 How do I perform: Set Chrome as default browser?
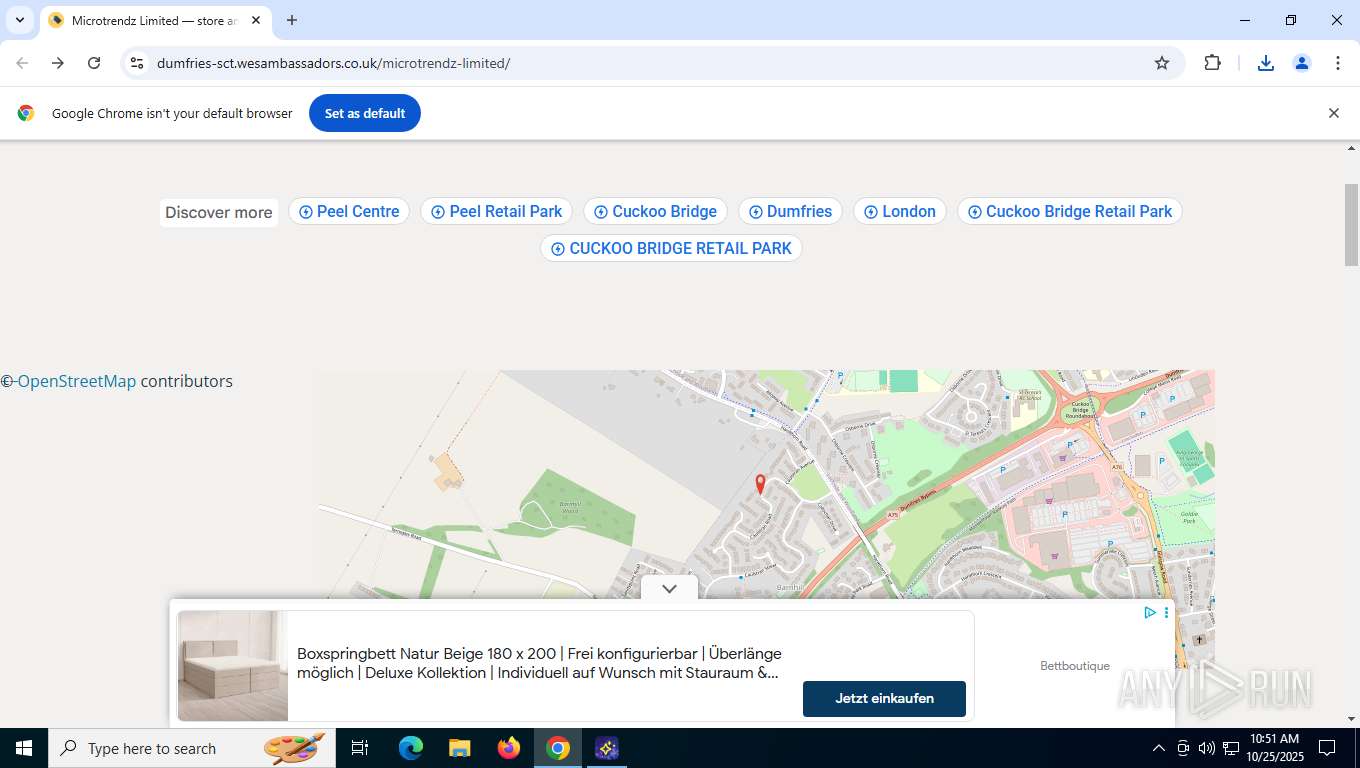365,113
